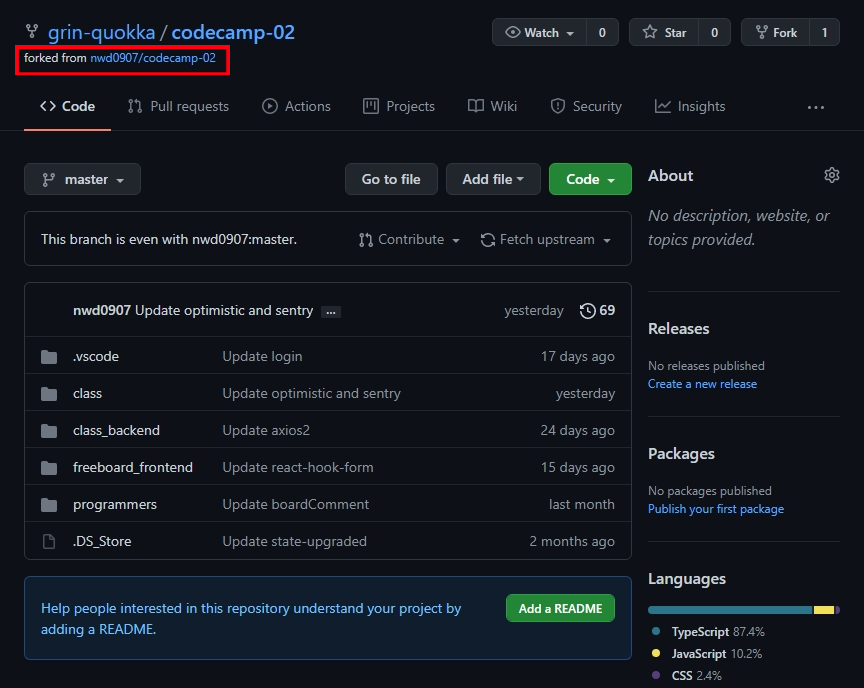The height and width of the screenshot is (688, 864).
Task: Open the programmers folder
Action: coord(115,504)
